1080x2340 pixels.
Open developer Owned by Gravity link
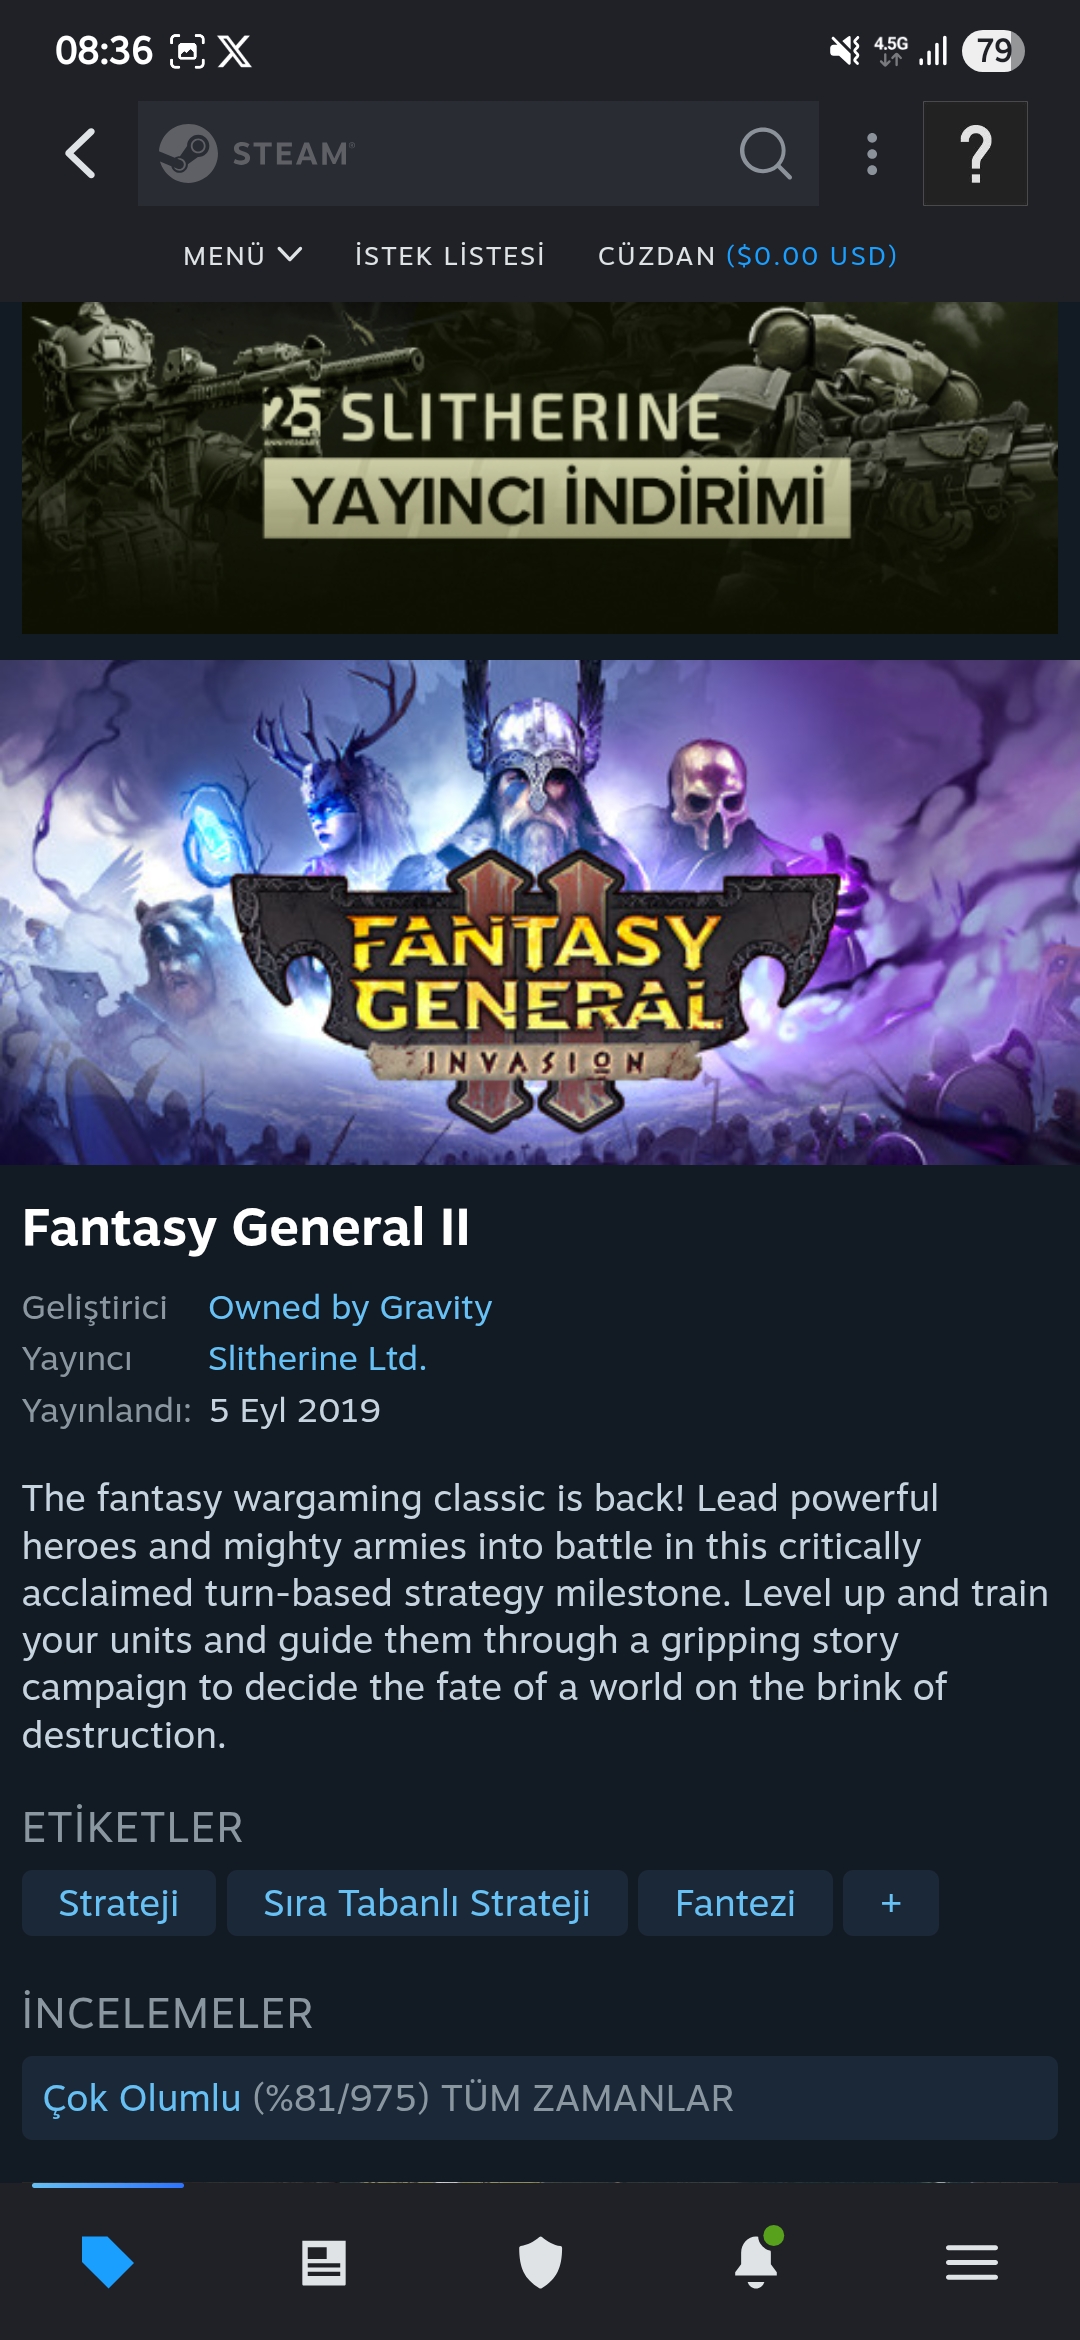coord(350,1307)
